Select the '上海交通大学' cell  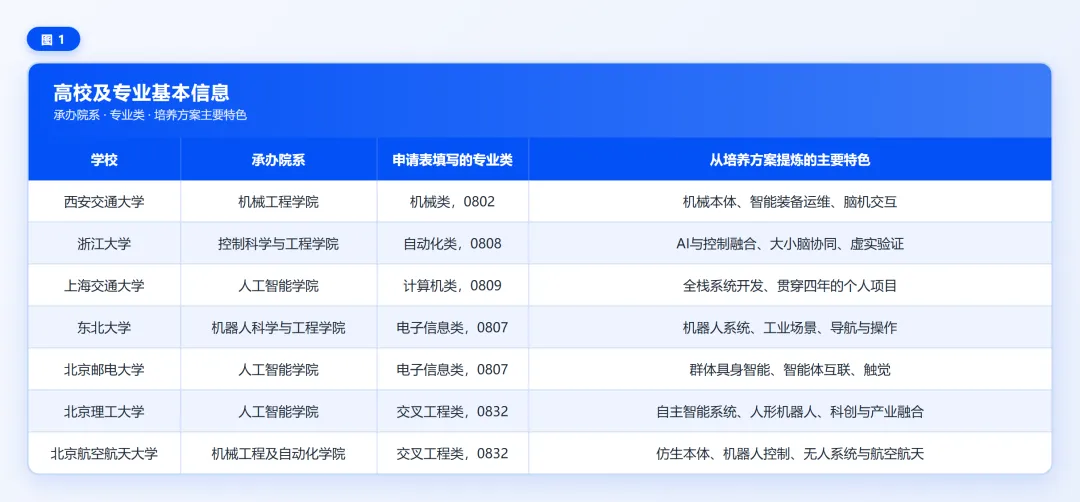(x=105, y=286)
